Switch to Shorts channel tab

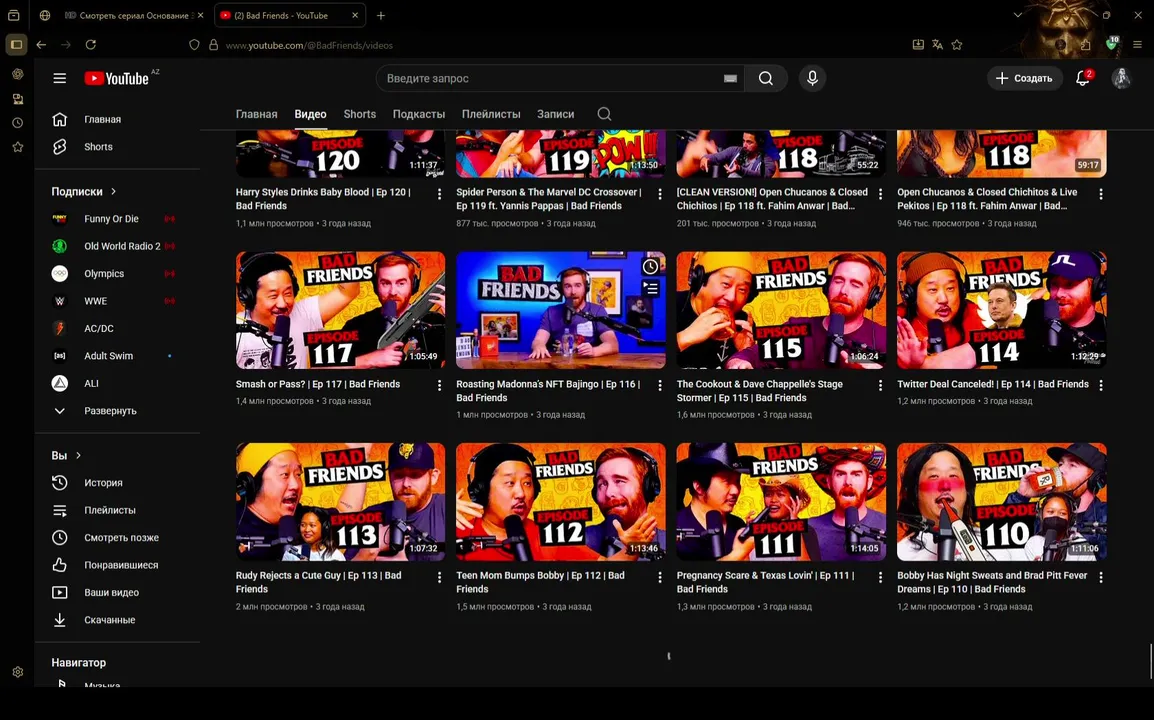(x=359, y=114)
